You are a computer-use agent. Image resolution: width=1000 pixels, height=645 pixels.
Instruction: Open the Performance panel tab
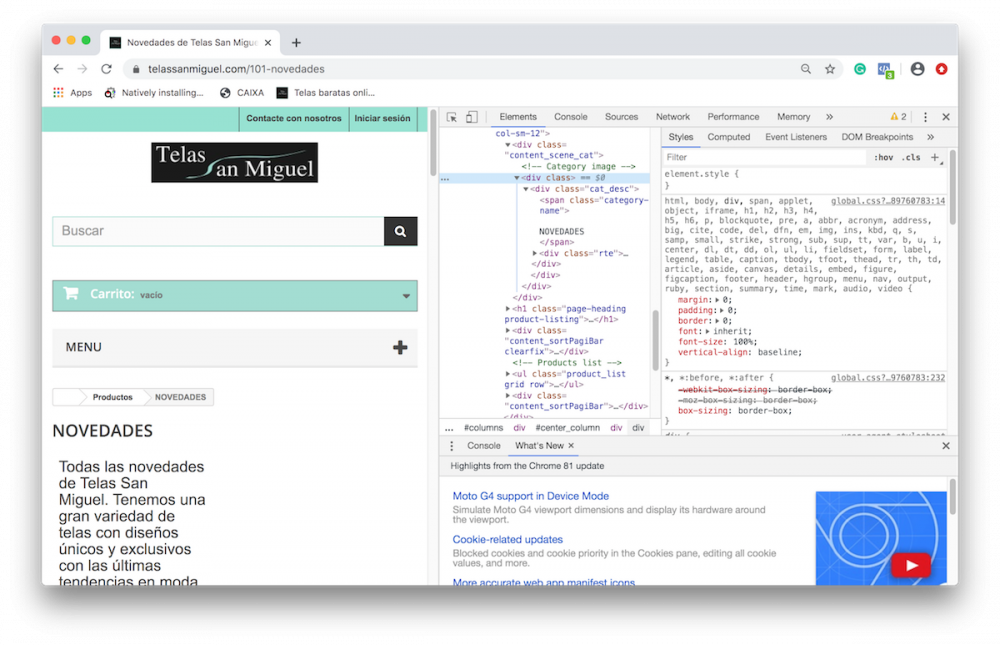(x=733, y=117)
